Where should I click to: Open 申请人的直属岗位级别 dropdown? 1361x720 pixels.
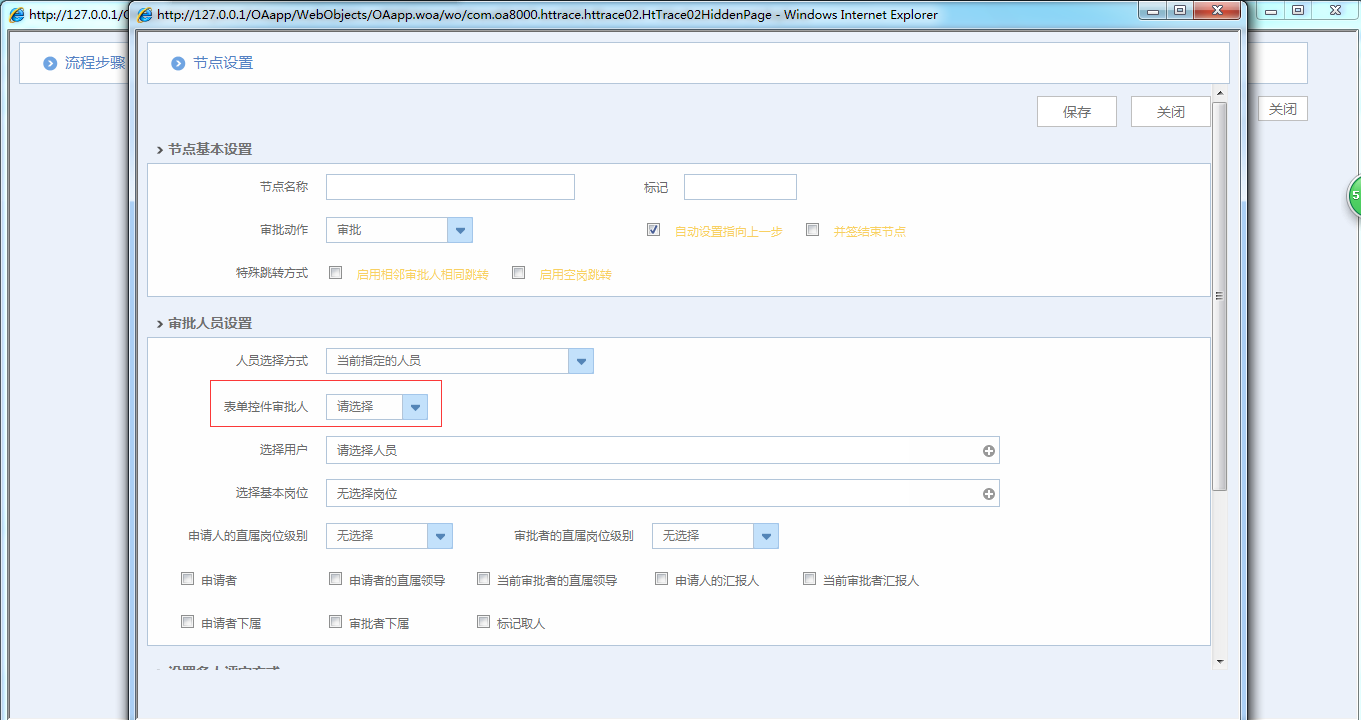[440, 536]
